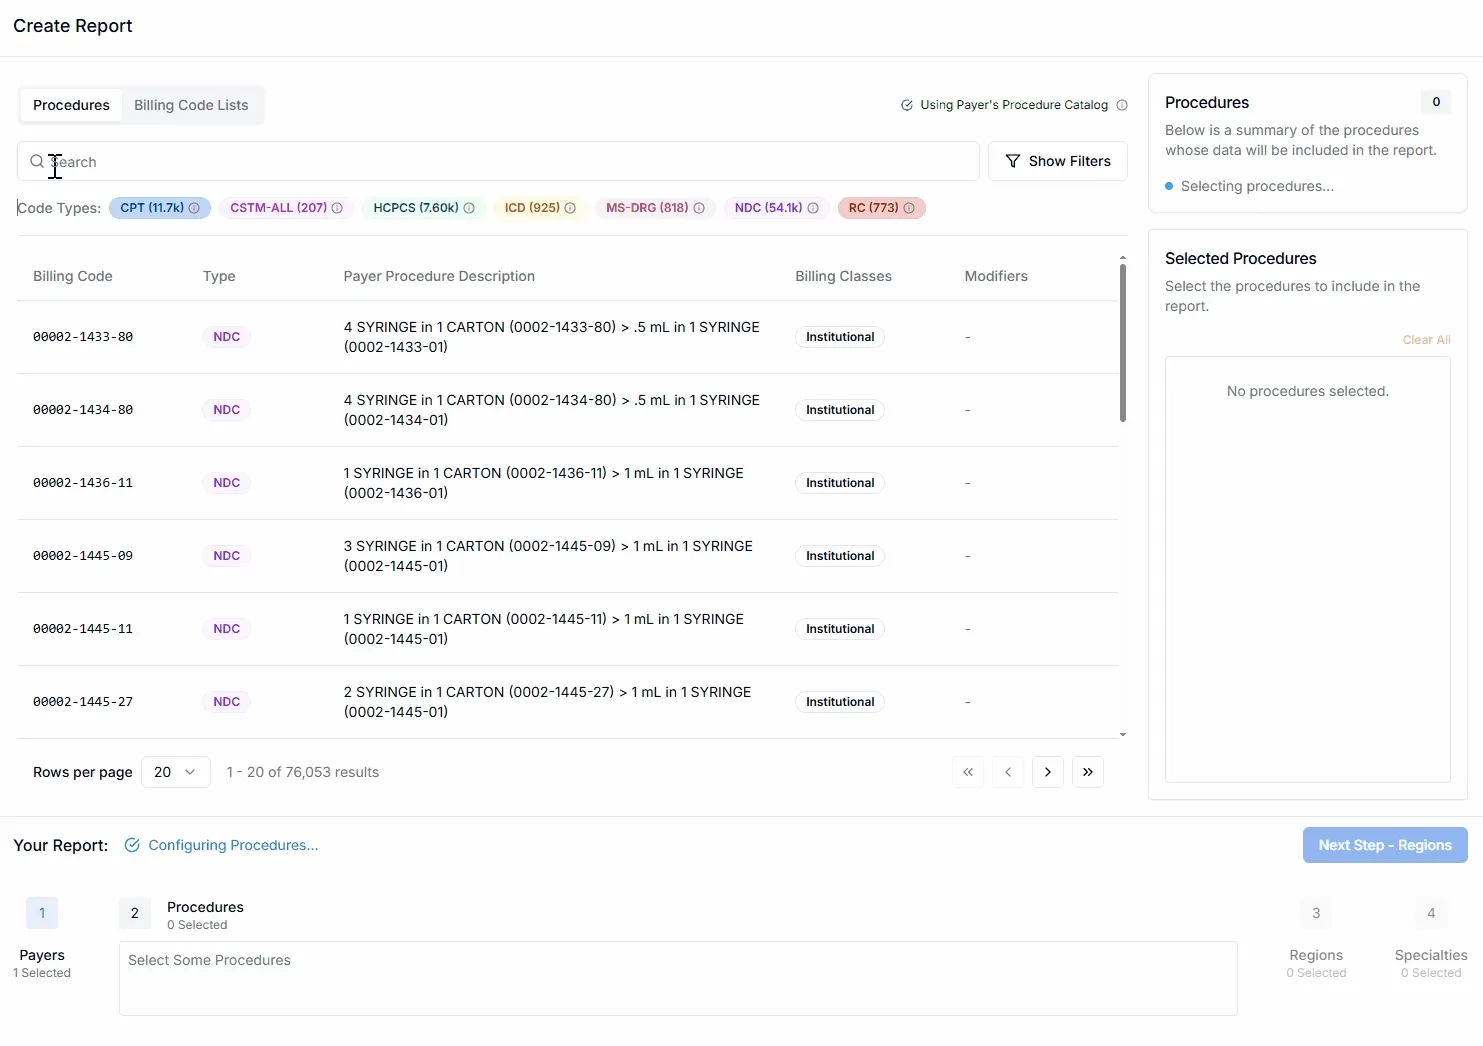Toggle RC (773) code type filter
This screenshot has height=1046, width=1483.
pyautogui.click(x=881, y=208)
